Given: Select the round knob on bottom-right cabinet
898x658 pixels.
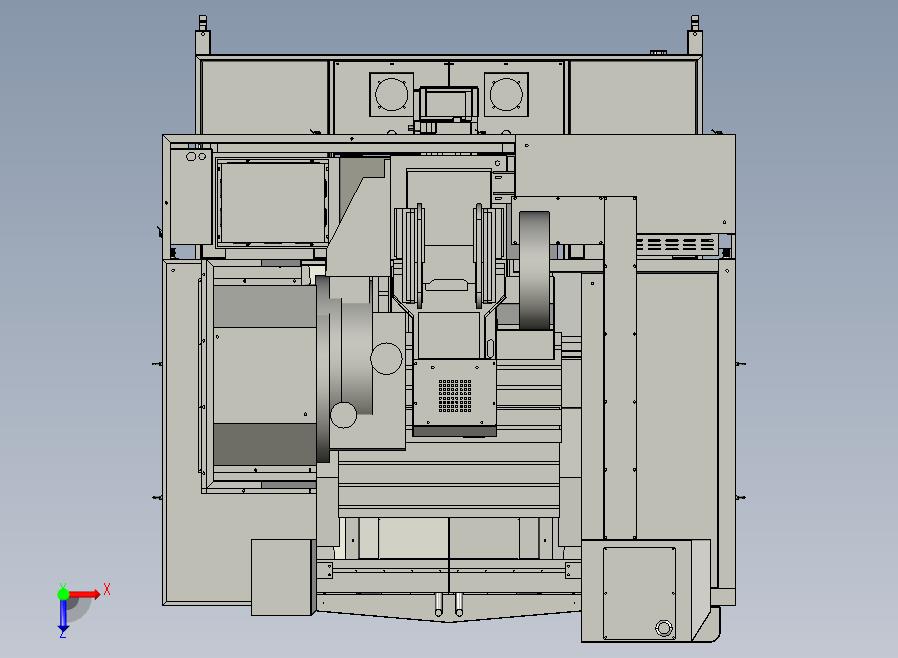Looking at the screenshot, I should [664, 628].
